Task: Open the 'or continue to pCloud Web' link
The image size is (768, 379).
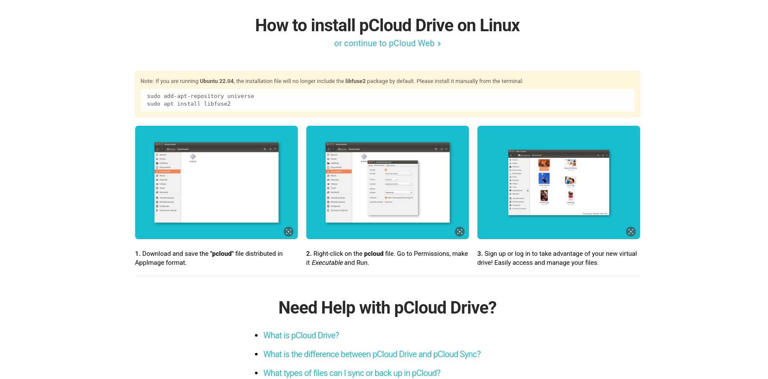Action: tap(387, 43)
